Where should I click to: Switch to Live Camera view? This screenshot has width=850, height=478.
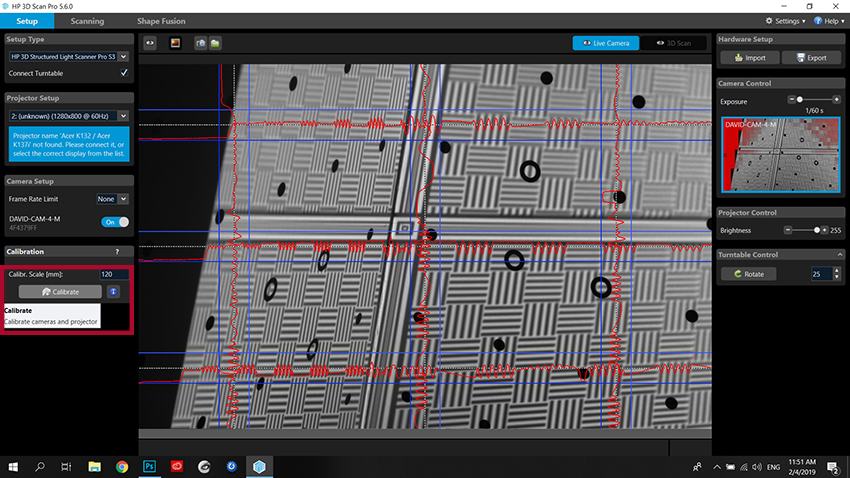606,43
